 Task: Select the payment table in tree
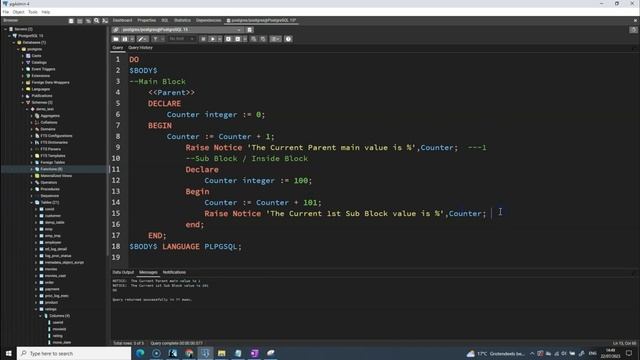pos(52,289)
